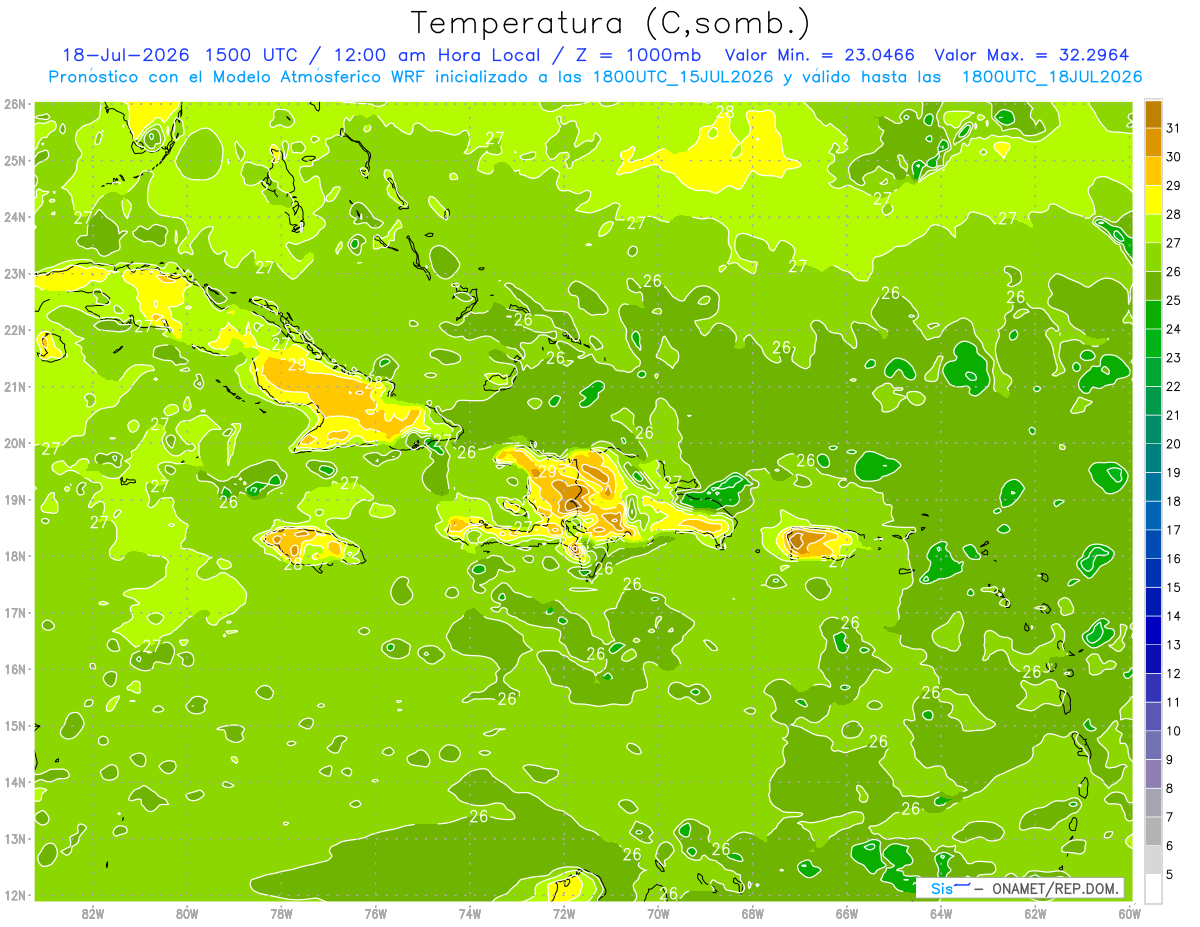
Task: Pick the green legend swatch between 24 and 25
Action: pos(1153,314)
